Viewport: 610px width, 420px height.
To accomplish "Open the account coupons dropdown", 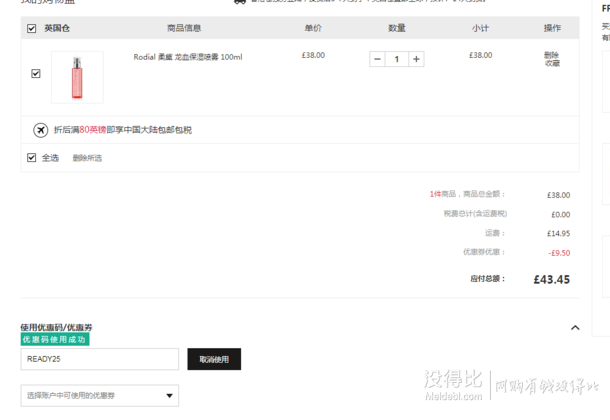I will pyautogui.click(x=100, y=396).
